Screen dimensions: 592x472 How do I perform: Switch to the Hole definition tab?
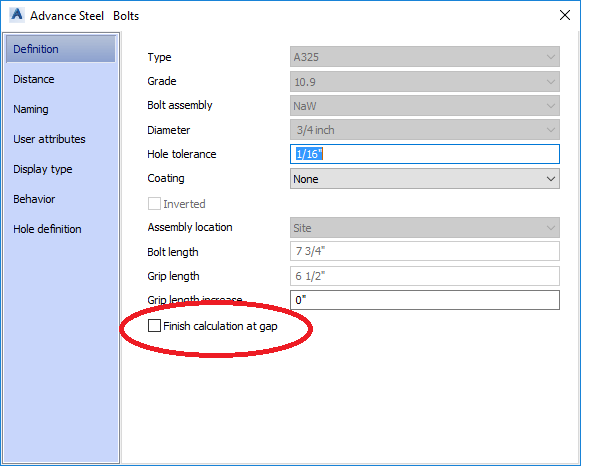point(47,229)
